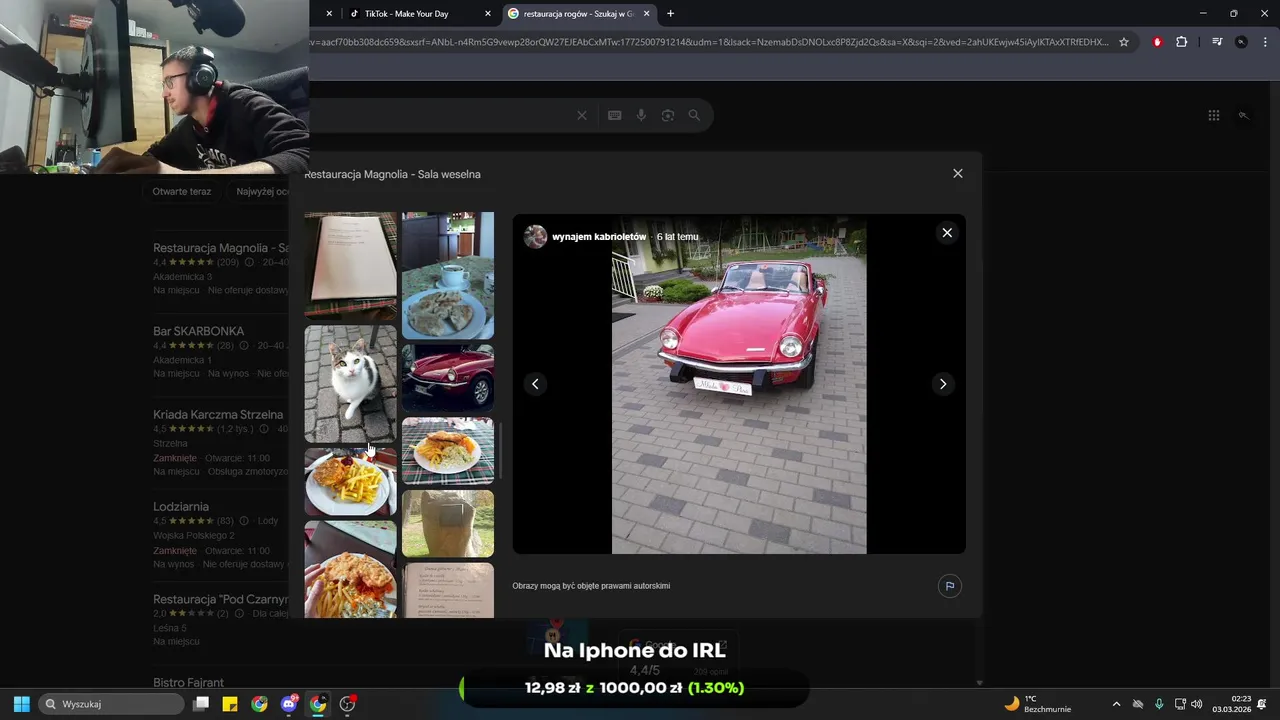Screen dimensions: 1280x720
Task: Search by image with Google Lens
Action: [x=668, y=115]
